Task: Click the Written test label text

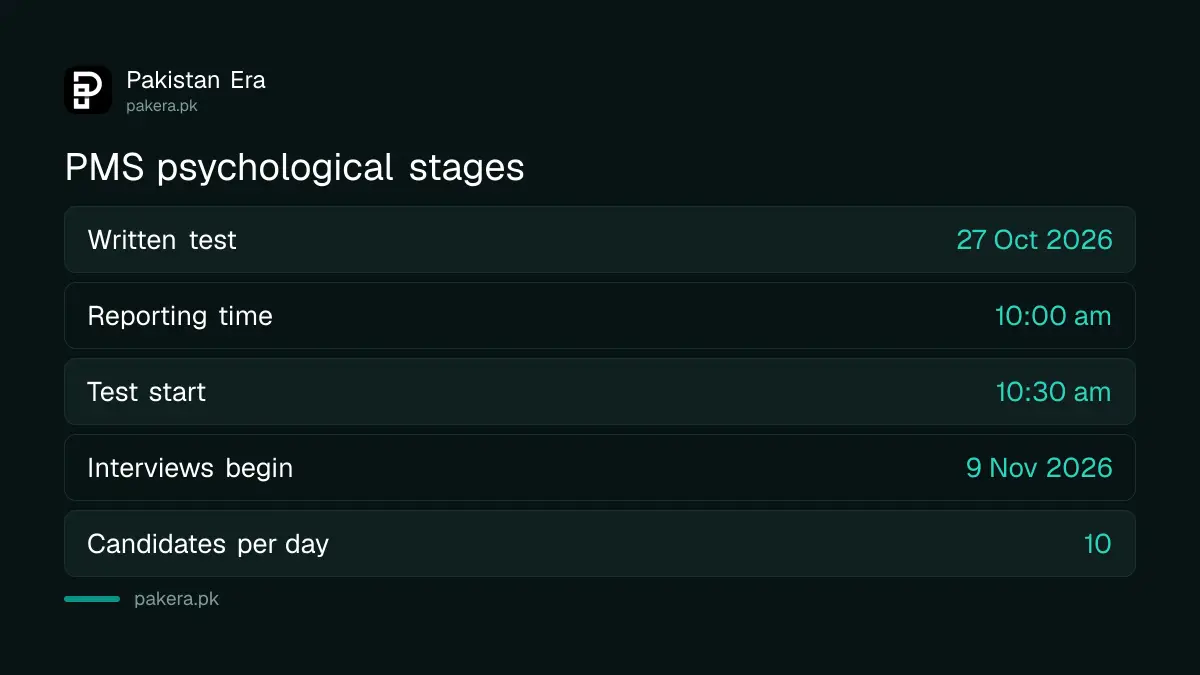Action: 162,240
